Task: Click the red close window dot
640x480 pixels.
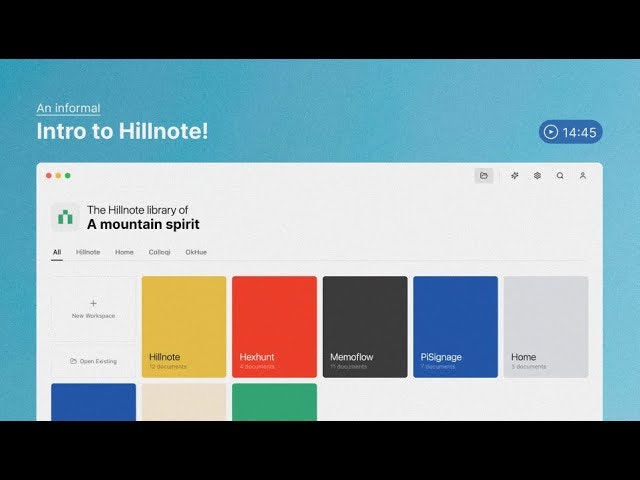Action: [x=49, y=176]
